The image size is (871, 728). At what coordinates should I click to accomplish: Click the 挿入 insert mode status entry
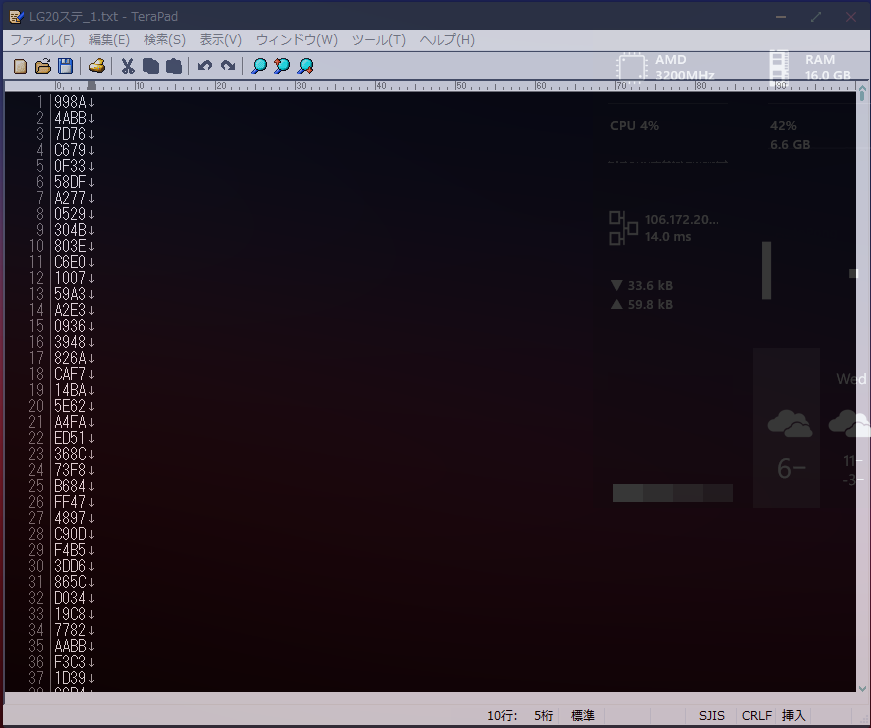pyautogui.click(x=793, y=716)
